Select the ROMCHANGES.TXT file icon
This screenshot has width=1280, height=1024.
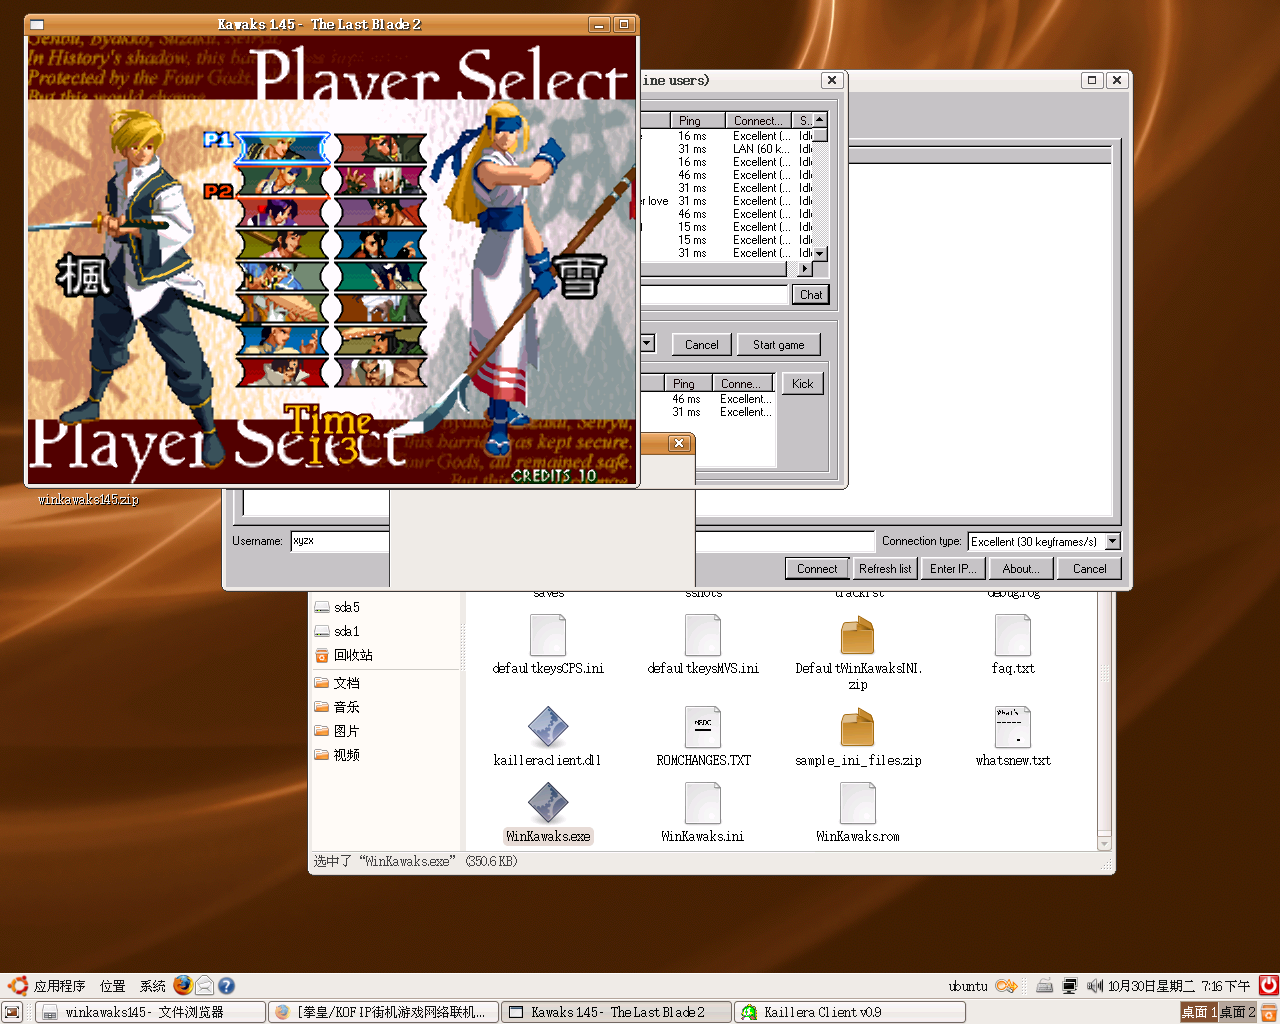(x=703, y=727)
